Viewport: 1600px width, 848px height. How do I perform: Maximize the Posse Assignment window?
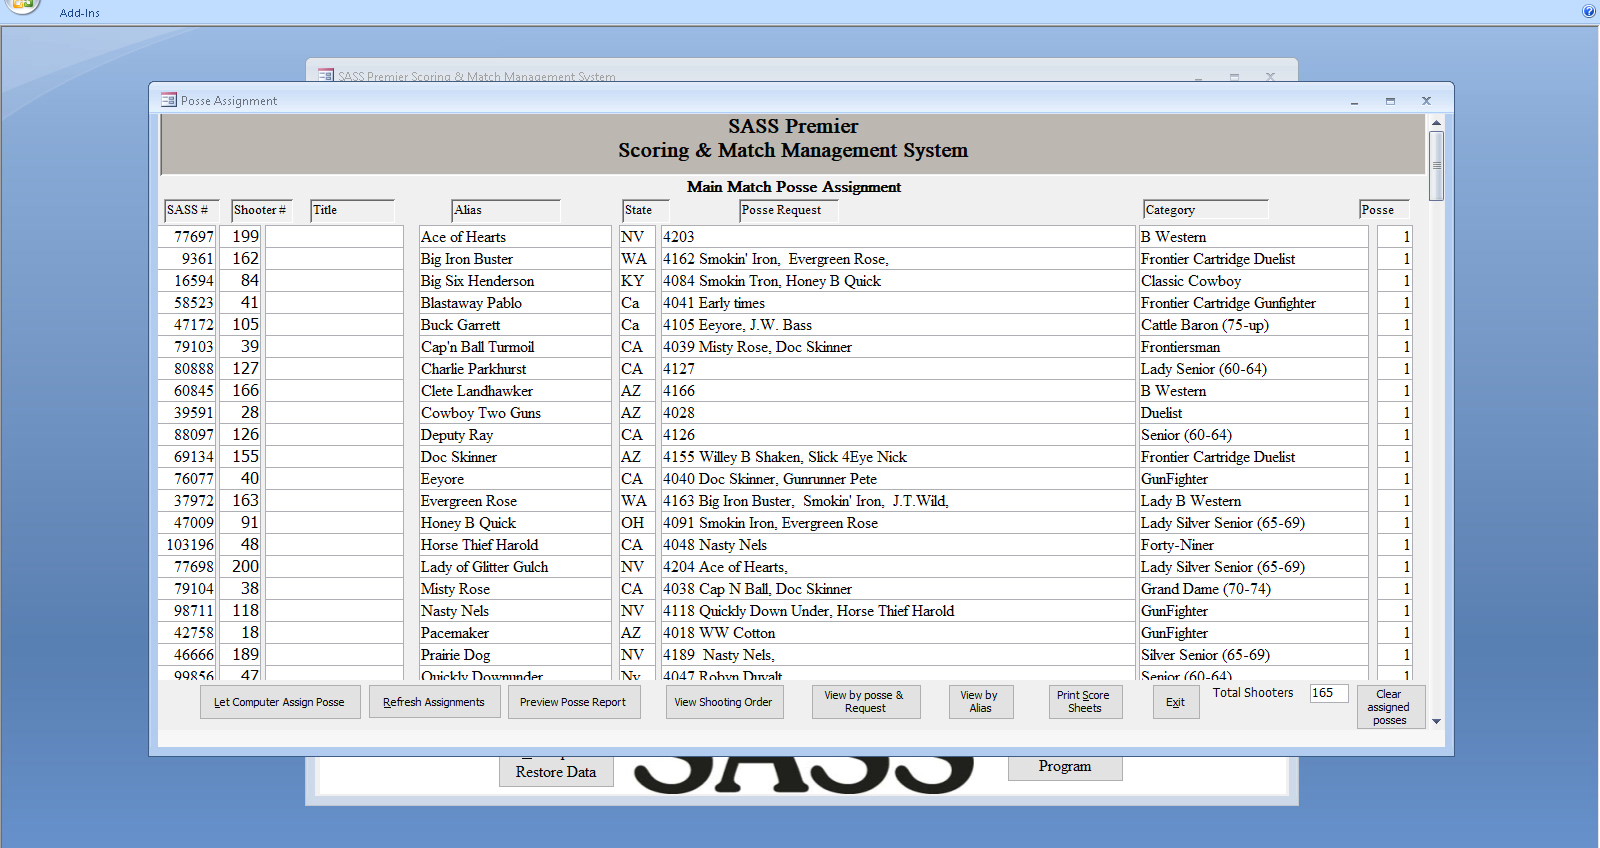tap(1390, 101)
